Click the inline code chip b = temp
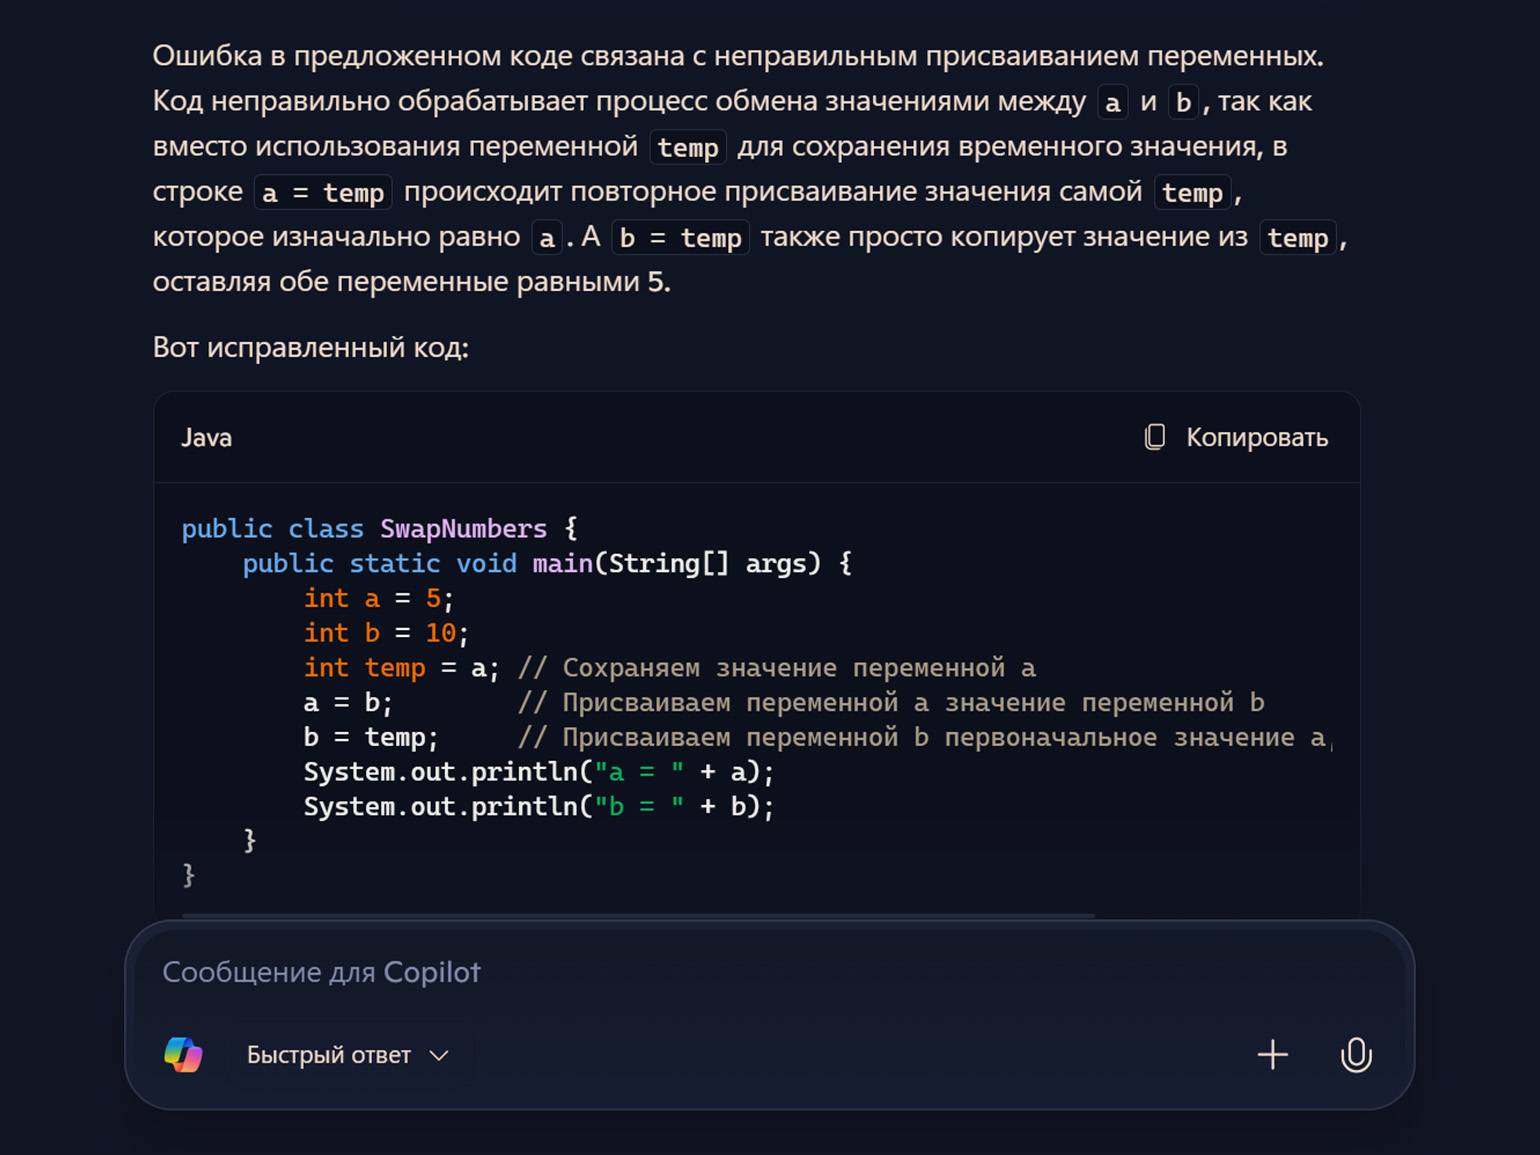The image size is (1540, 1155). (680, 238)
